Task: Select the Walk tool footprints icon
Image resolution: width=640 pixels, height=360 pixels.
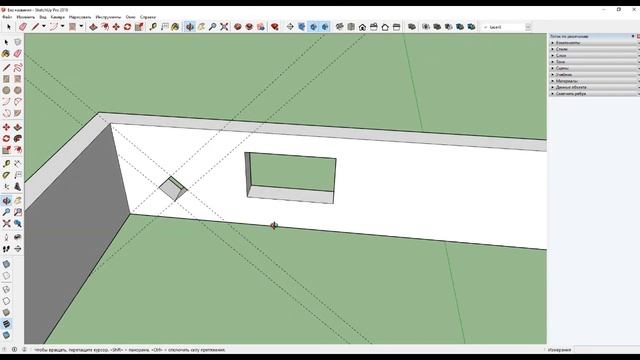Action: tap(6, 249)
